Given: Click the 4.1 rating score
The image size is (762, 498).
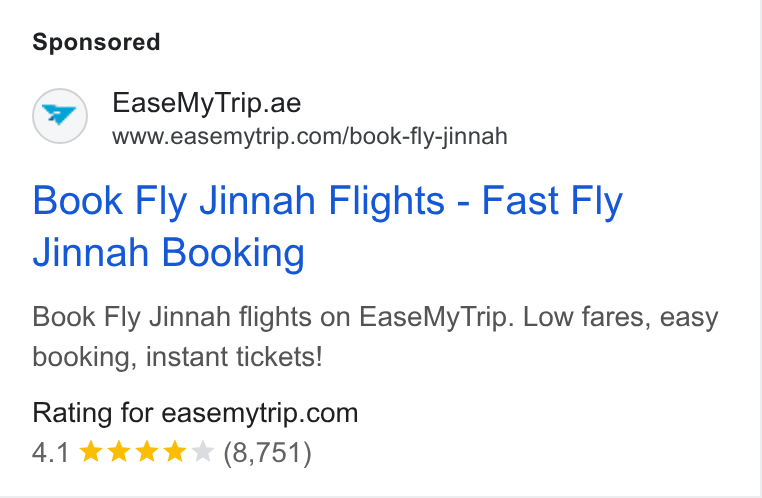Looking at the screenshot, I should tap(51, 452).
